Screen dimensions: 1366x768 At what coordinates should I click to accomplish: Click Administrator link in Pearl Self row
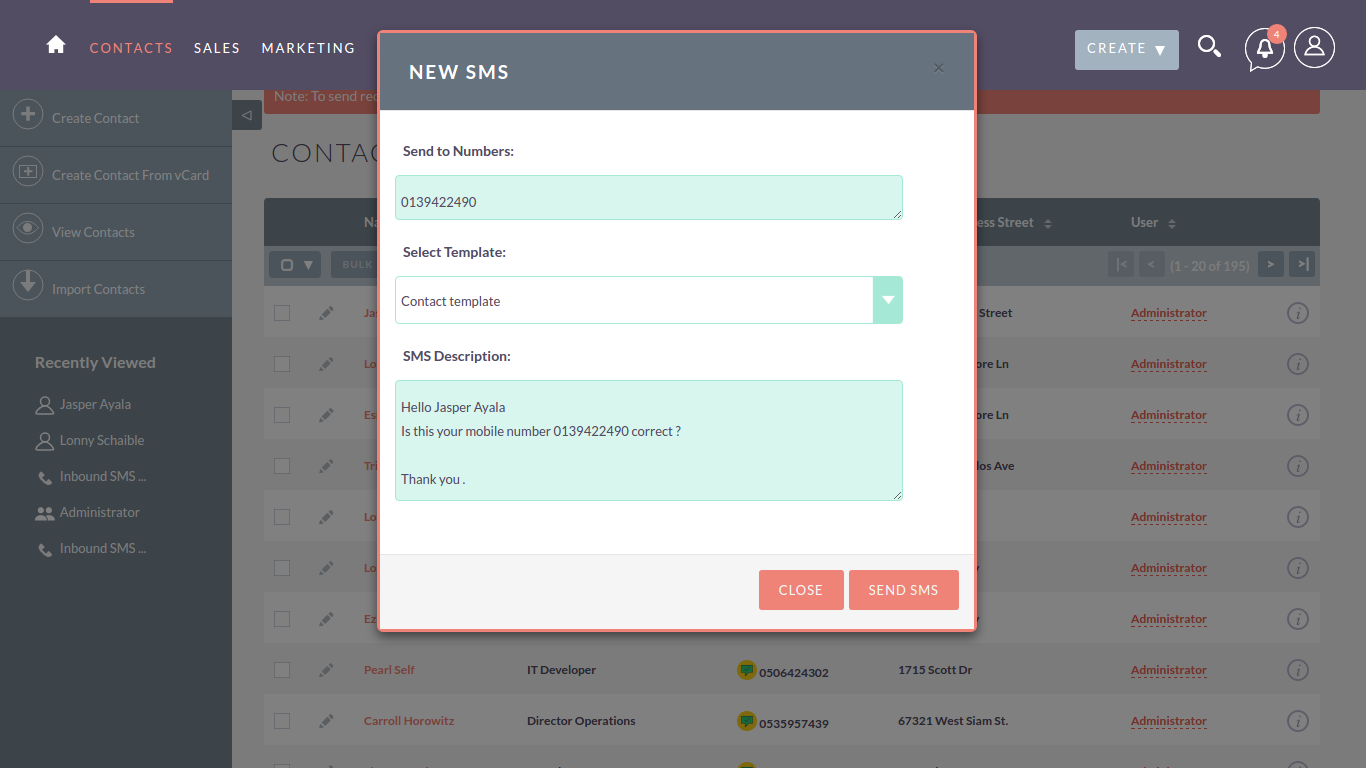(x=1169, y=670)
